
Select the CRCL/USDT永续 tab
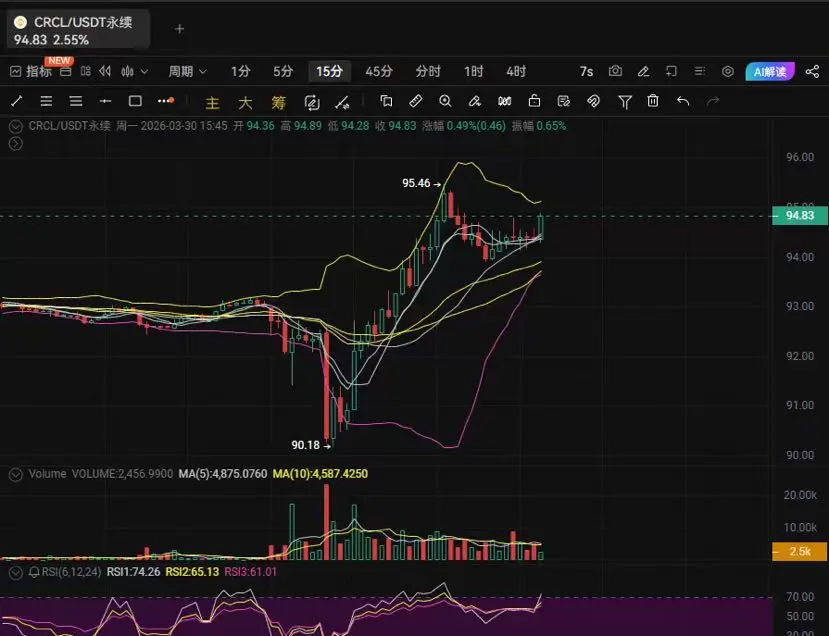78,30
